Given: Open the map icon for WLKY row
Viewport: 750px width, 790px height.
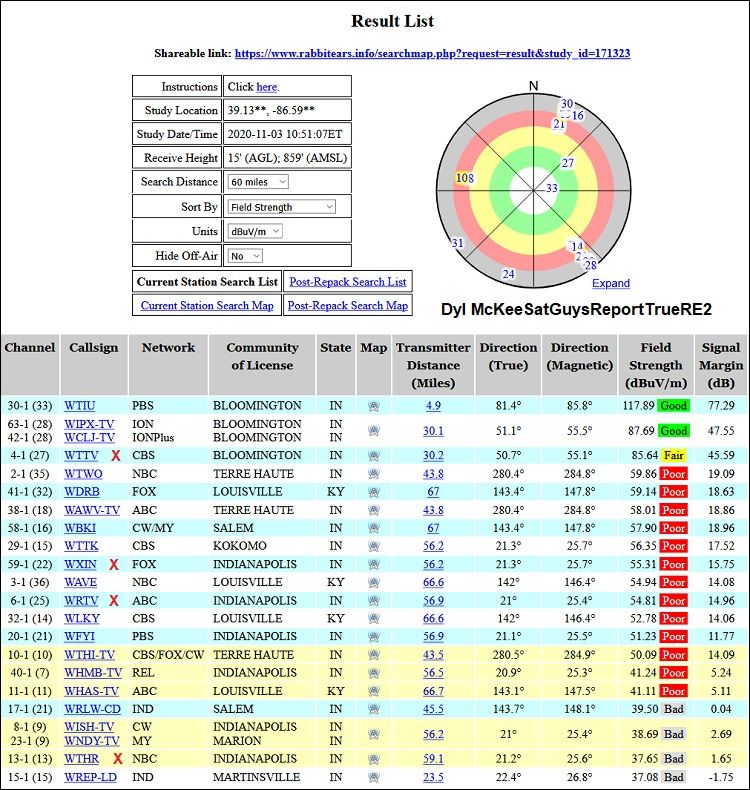Looking at the screenshot, I should click(x=373, y=619).
